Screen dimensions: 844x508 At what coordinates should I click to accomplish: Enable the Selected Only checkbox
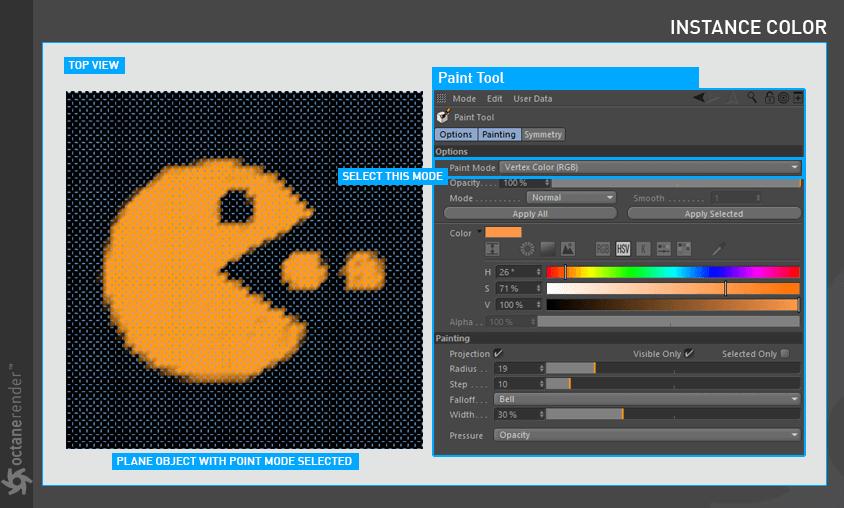click(x=785, y=353)
